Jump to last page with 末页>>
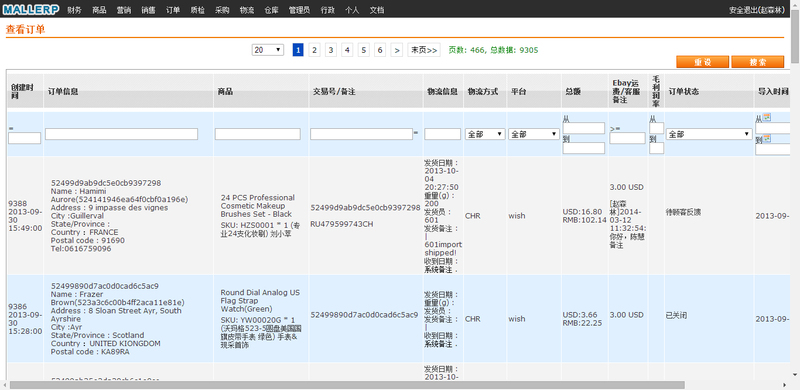Viewport: 800px width, 390px height. 424,50
